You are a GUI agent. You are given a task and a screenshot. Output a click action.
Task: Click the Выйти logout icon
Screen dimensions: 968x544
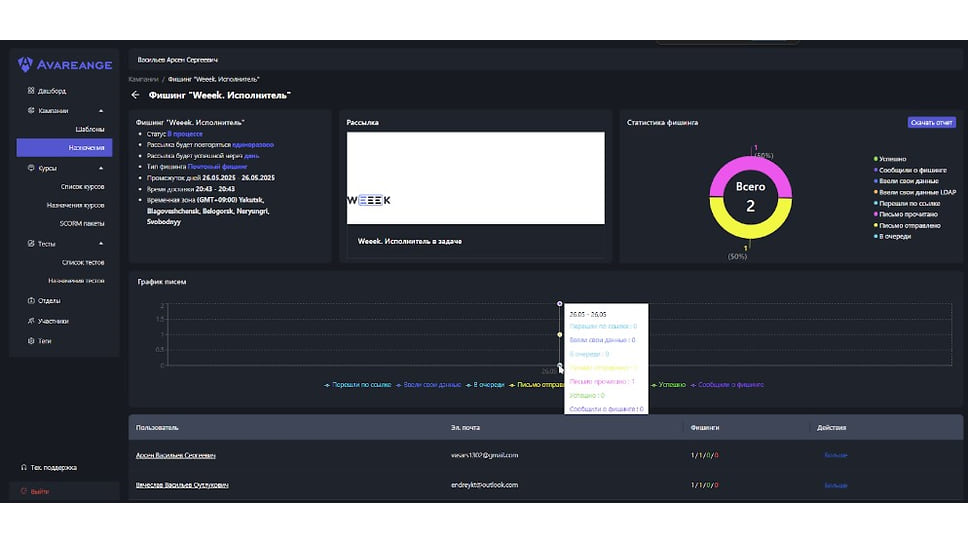[x=23, y=492]
